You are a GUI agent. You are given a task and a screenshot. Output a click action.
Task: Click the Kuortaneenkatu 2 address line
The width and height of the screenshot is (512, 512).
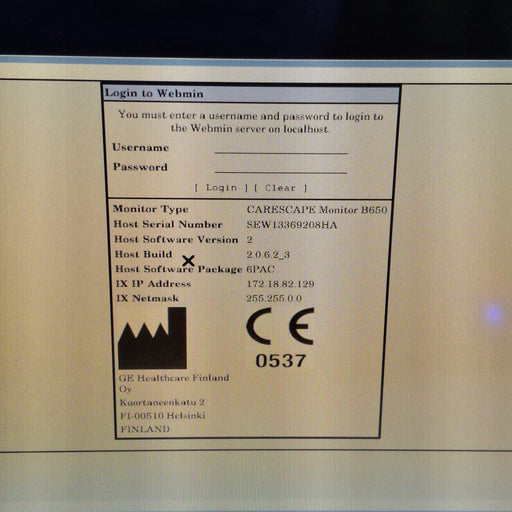click(162, 402)
